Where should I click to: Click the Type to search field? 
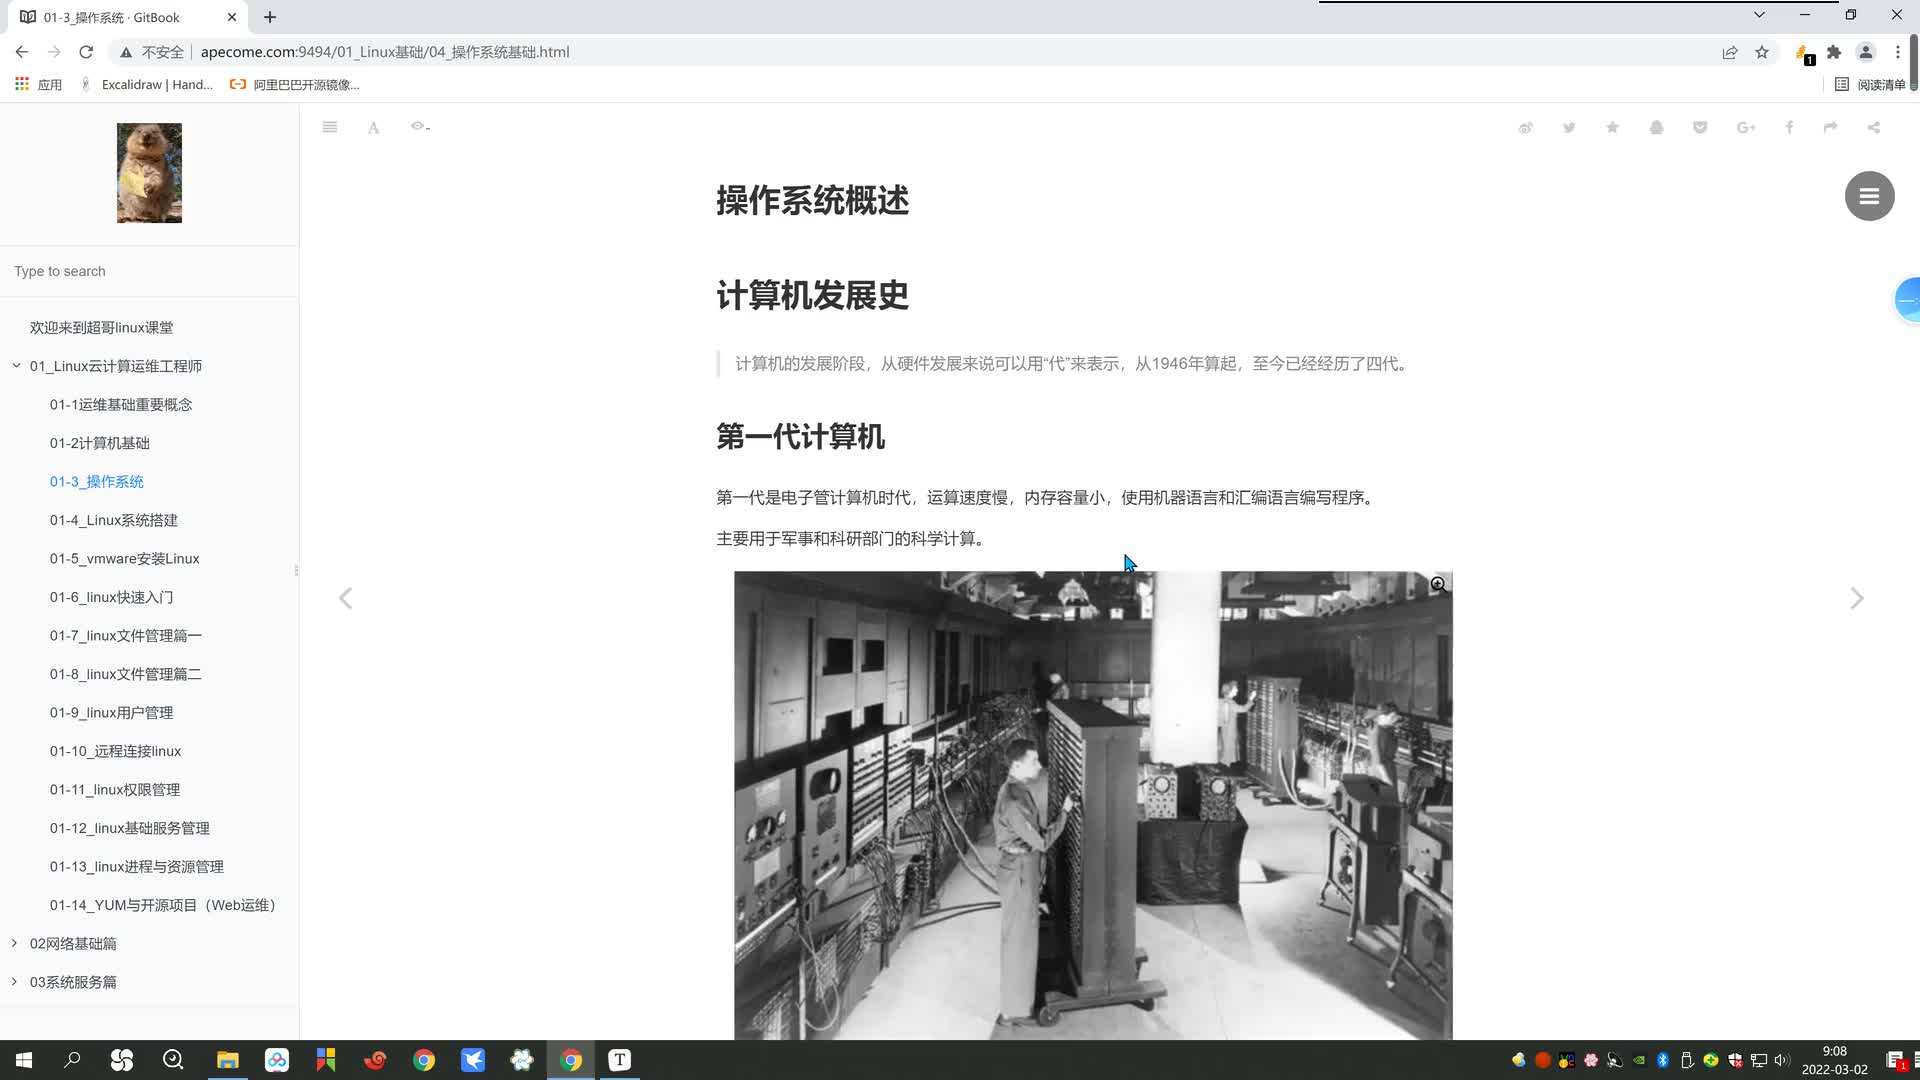149,271
